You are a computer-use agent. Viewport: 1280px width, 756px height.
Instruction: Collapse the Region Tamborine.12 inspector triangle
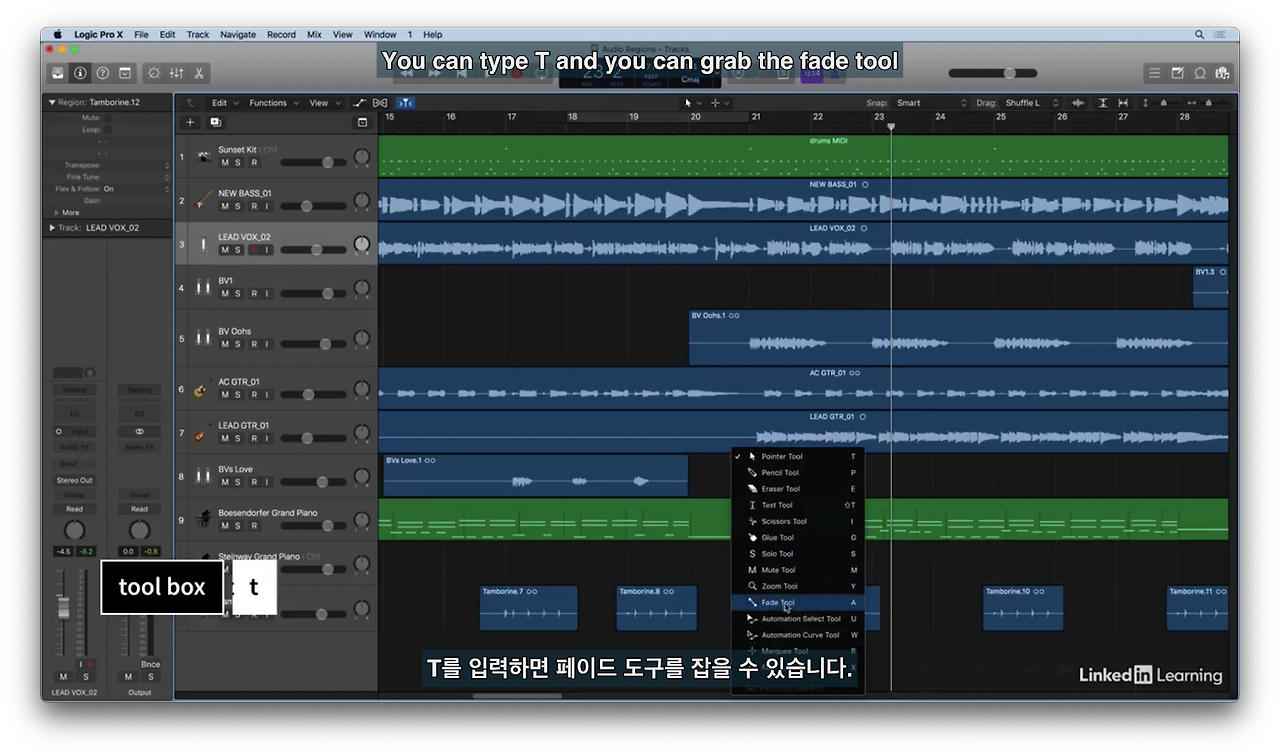point(52,102)
